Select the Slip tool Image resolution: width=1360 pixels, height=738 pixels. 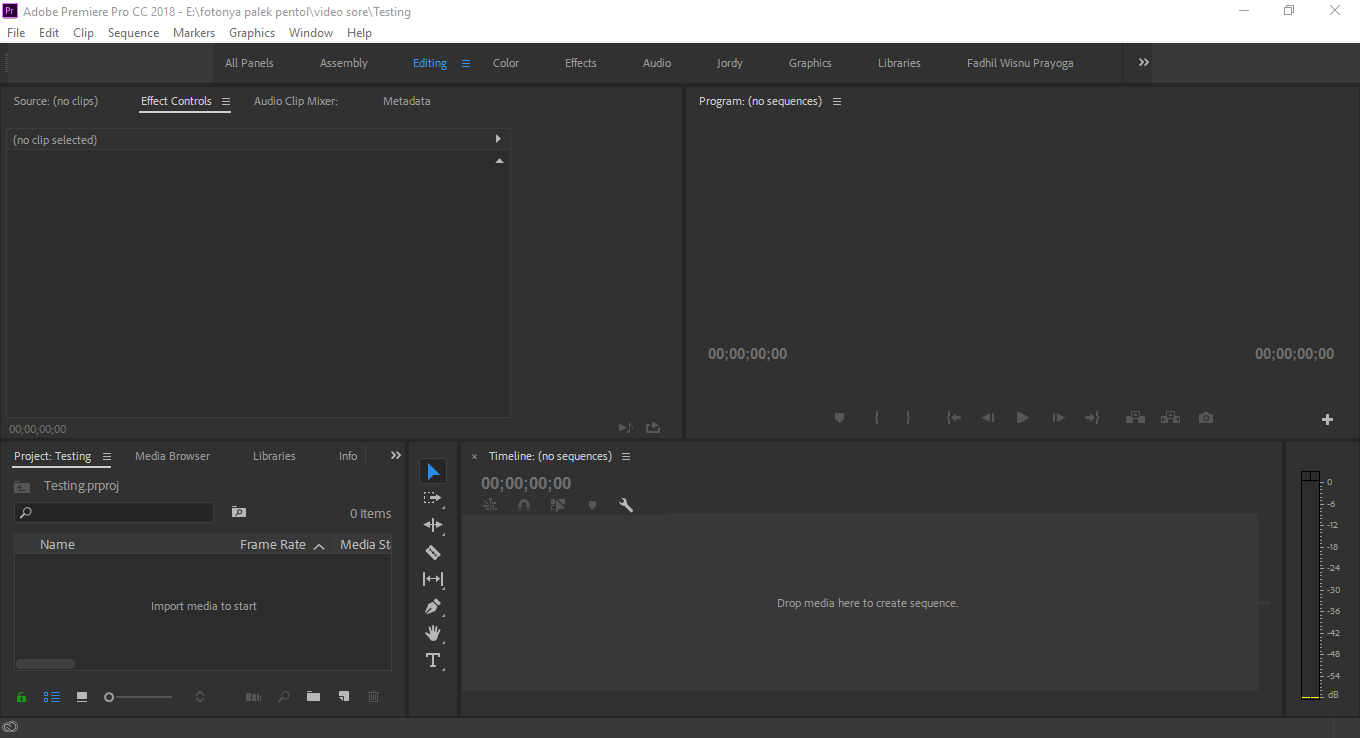433,579
